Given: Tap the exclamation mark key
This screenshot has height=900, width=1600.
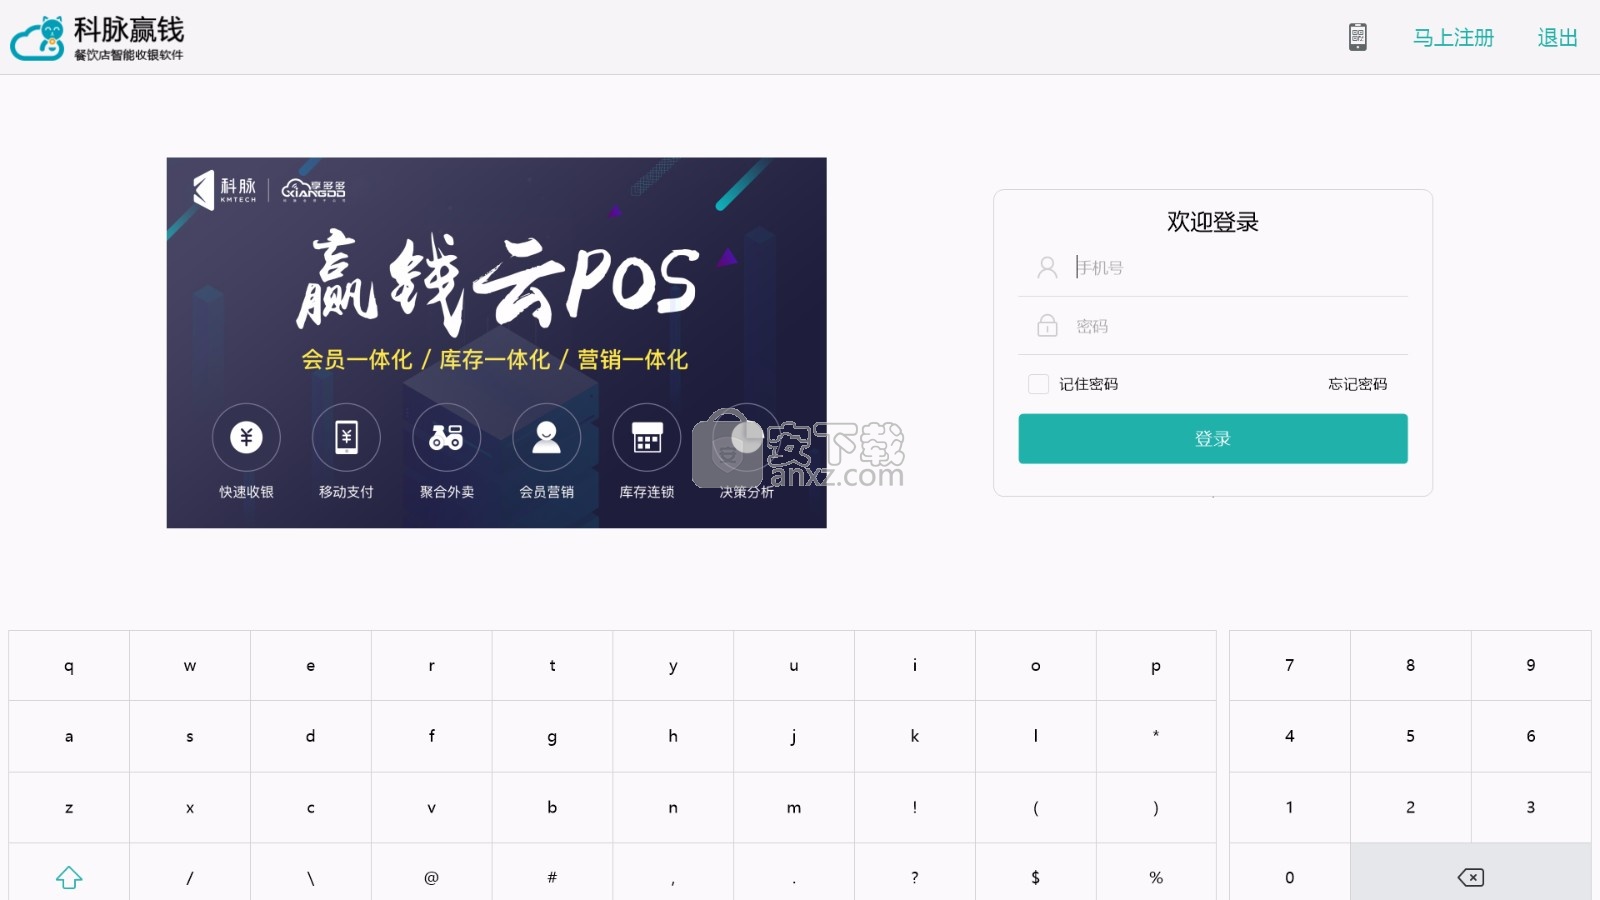Looking at the screenshot, I should click(915, 807).
